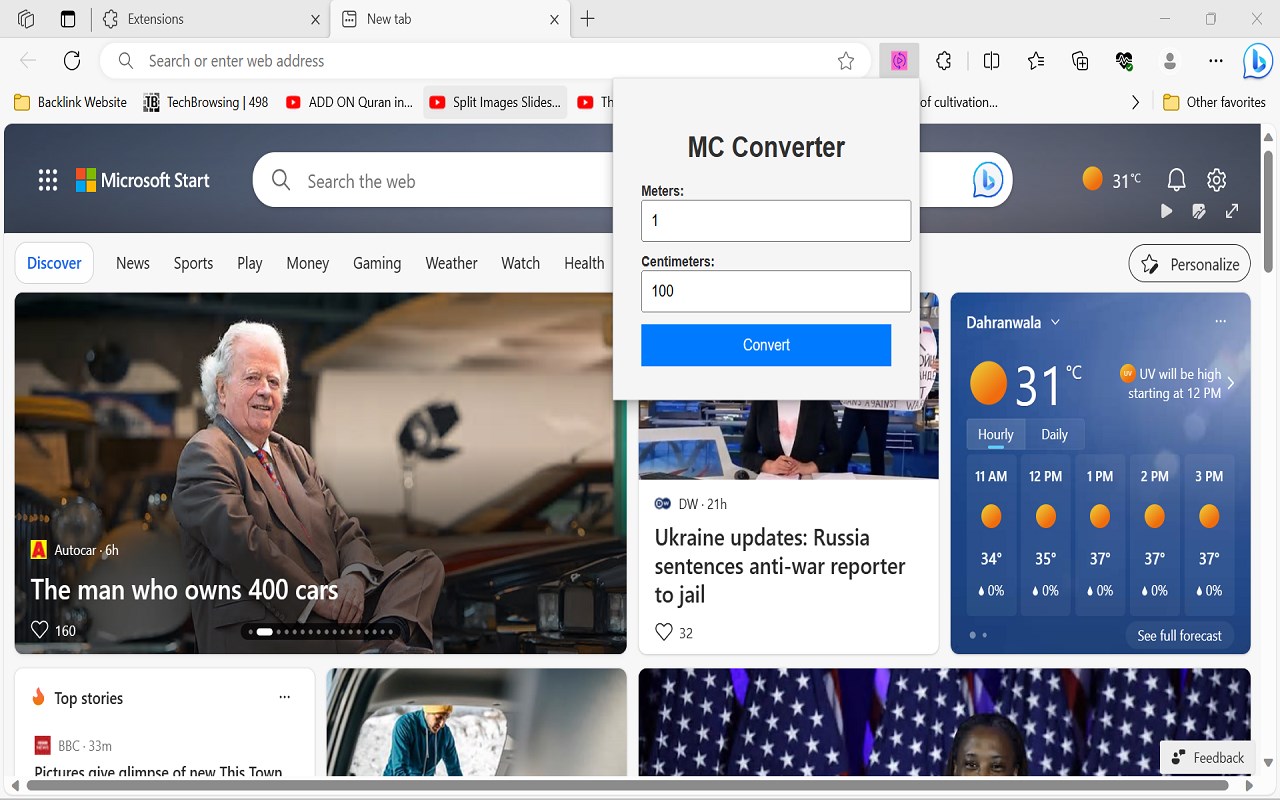
Task: Open the 400 cars headline article
Action: [184, 590]
